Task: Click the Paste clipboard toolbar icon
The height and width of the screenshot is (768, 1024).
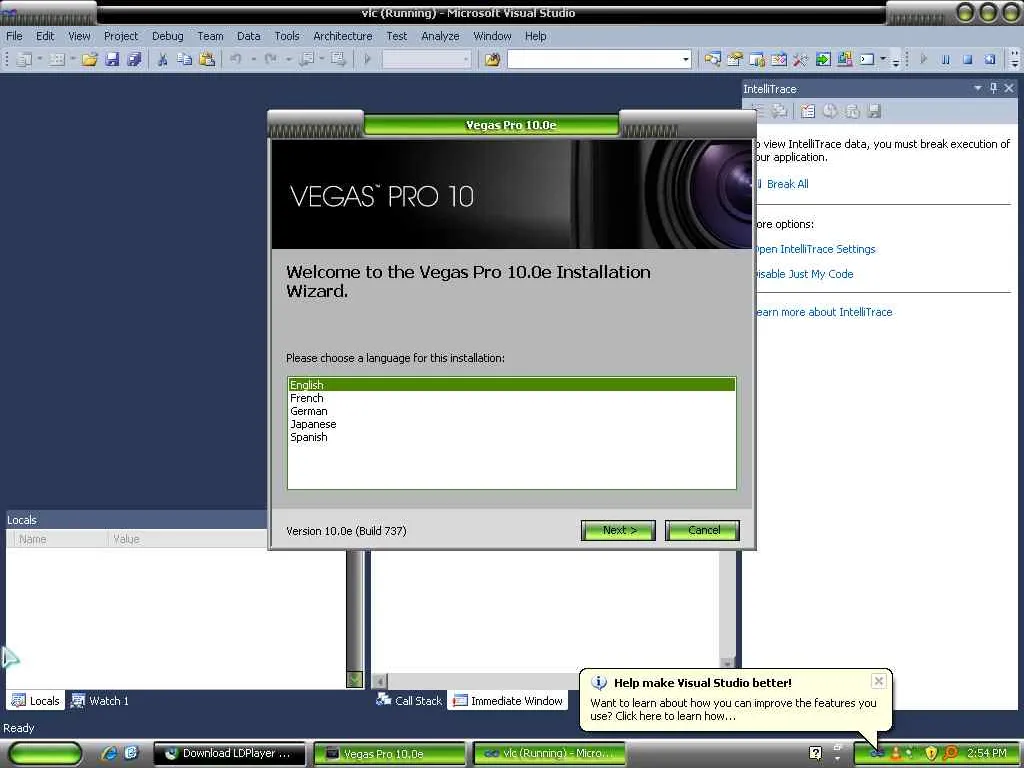Action: point(206,59)
